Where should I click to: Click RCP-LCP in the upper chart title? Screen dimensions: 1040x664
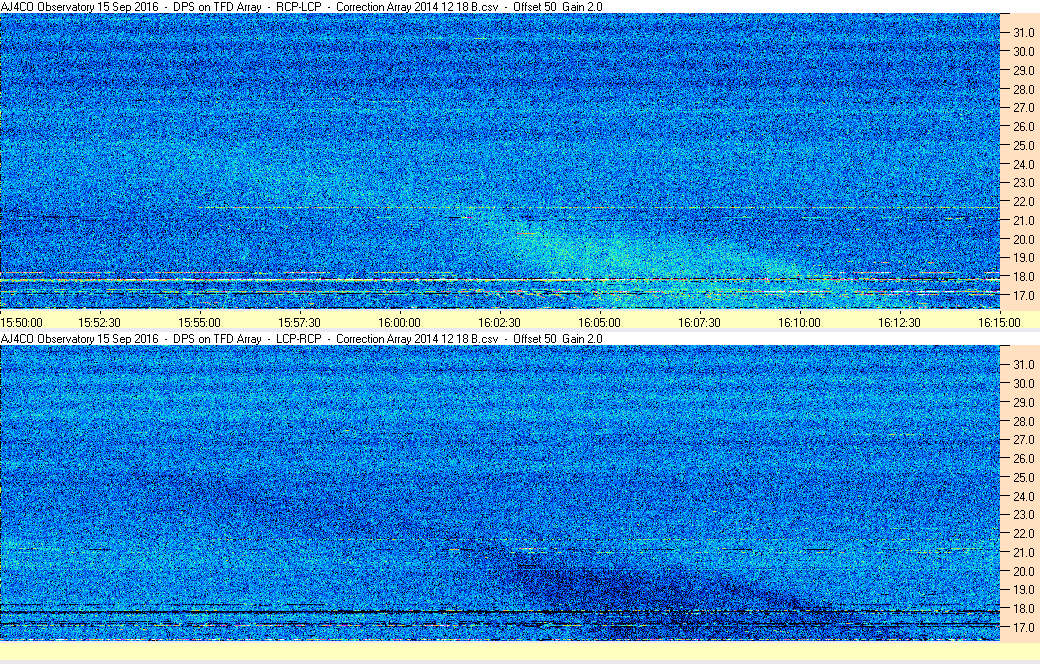click(x=298, y=7)
